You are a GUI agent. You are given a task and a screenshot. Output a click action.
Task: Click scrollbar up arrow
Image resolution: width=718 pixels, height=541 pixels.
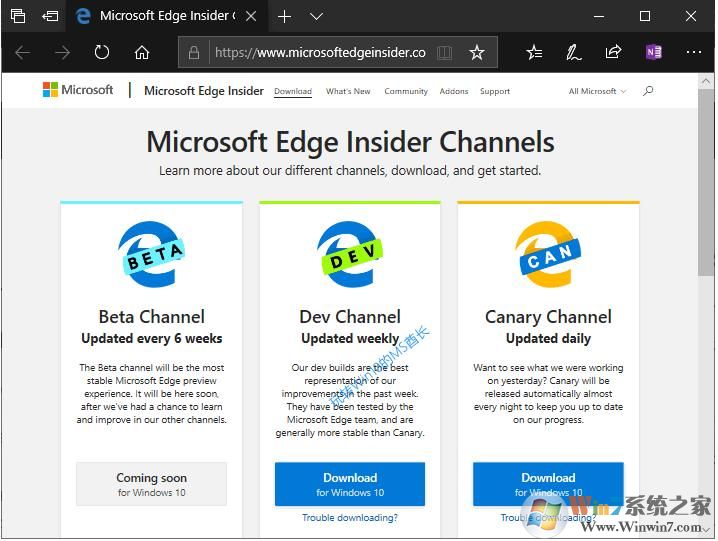pyautogui.click(x=706, y=81)
